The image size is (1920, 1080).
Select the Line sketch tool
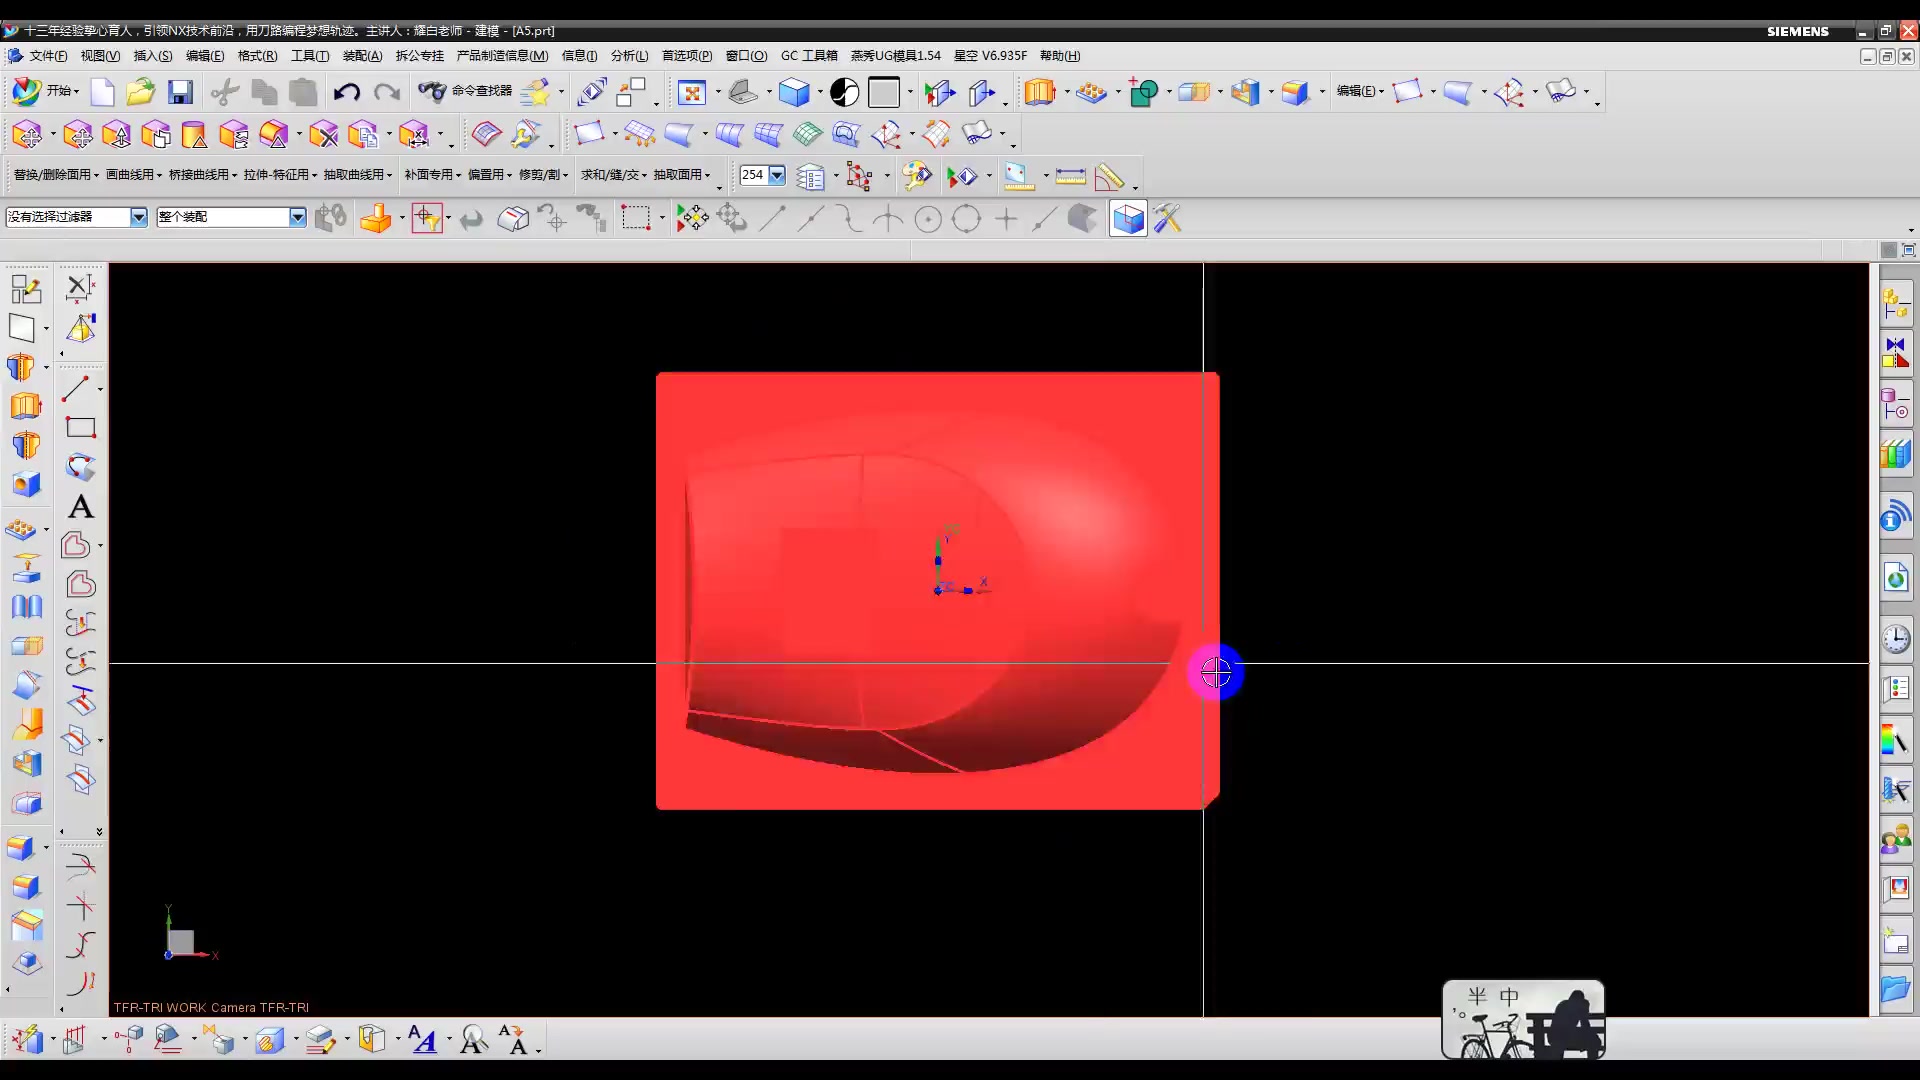click(76, 388)
